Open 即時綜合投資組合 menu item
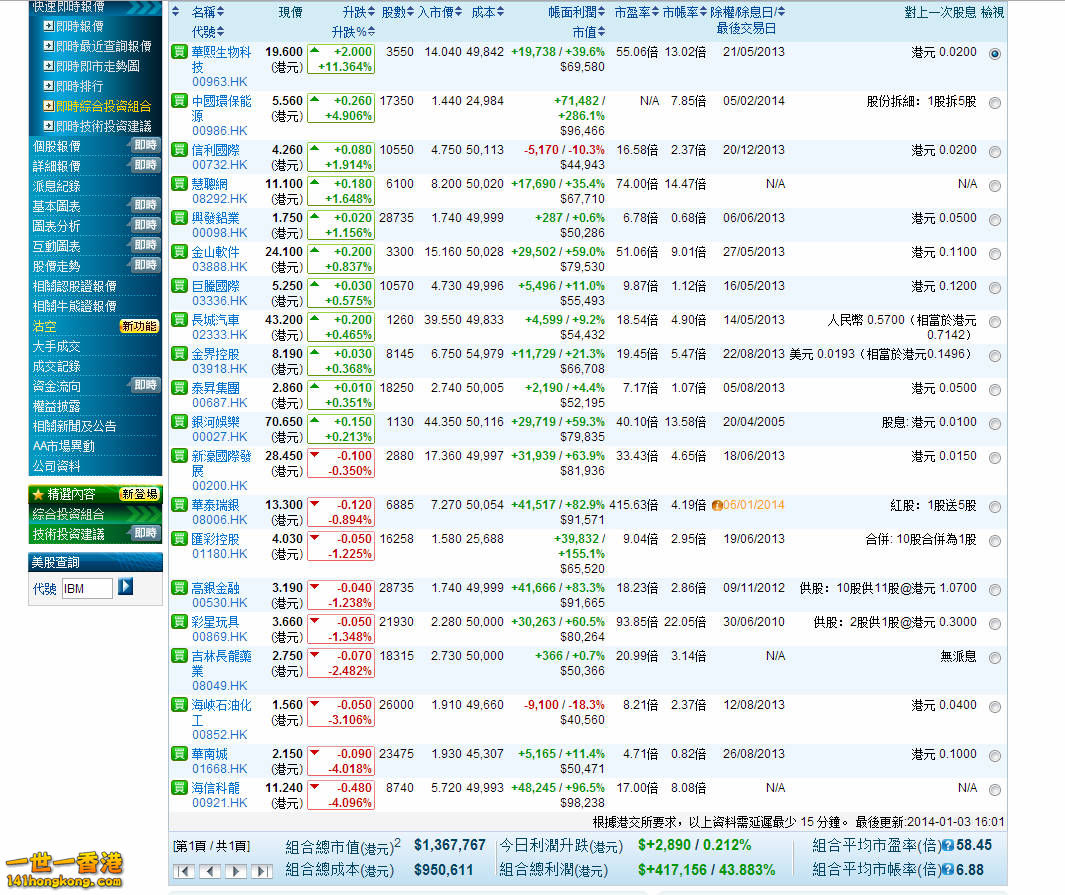 click(x=103, y=106)
